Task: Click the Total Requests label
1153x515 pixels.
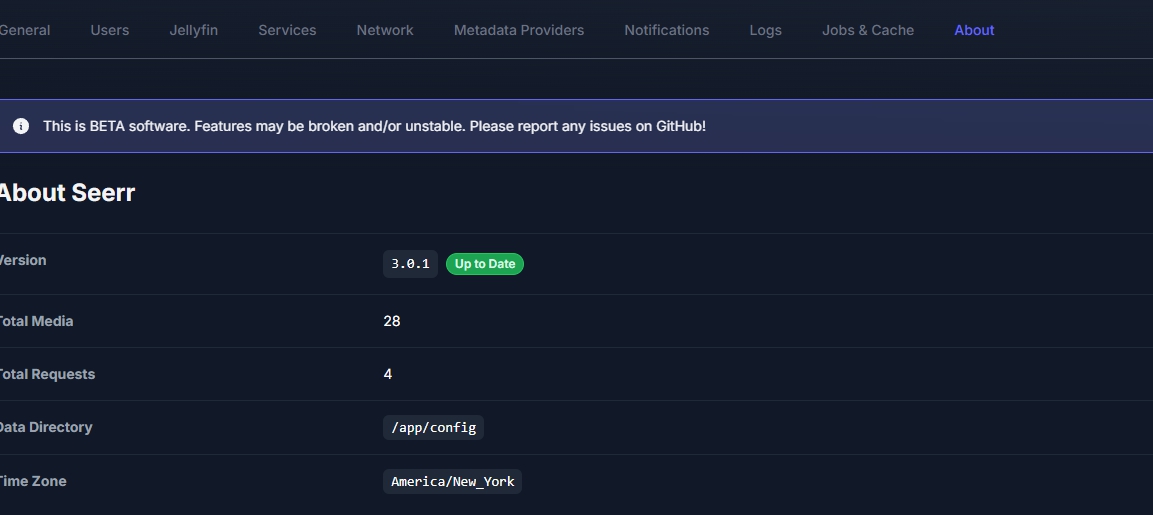Action: [47, 374]
